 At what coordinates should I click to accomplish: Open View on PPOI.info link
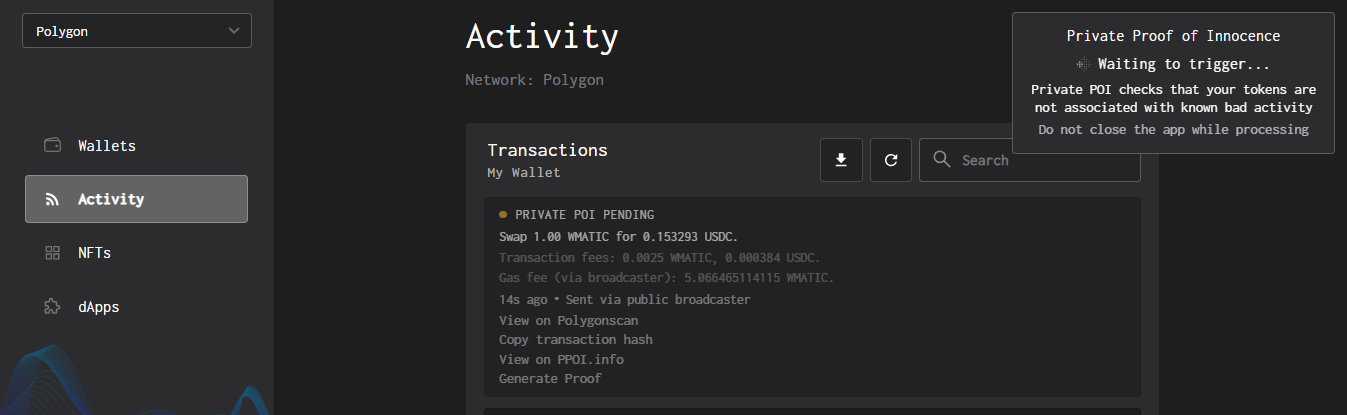[561, 360]
